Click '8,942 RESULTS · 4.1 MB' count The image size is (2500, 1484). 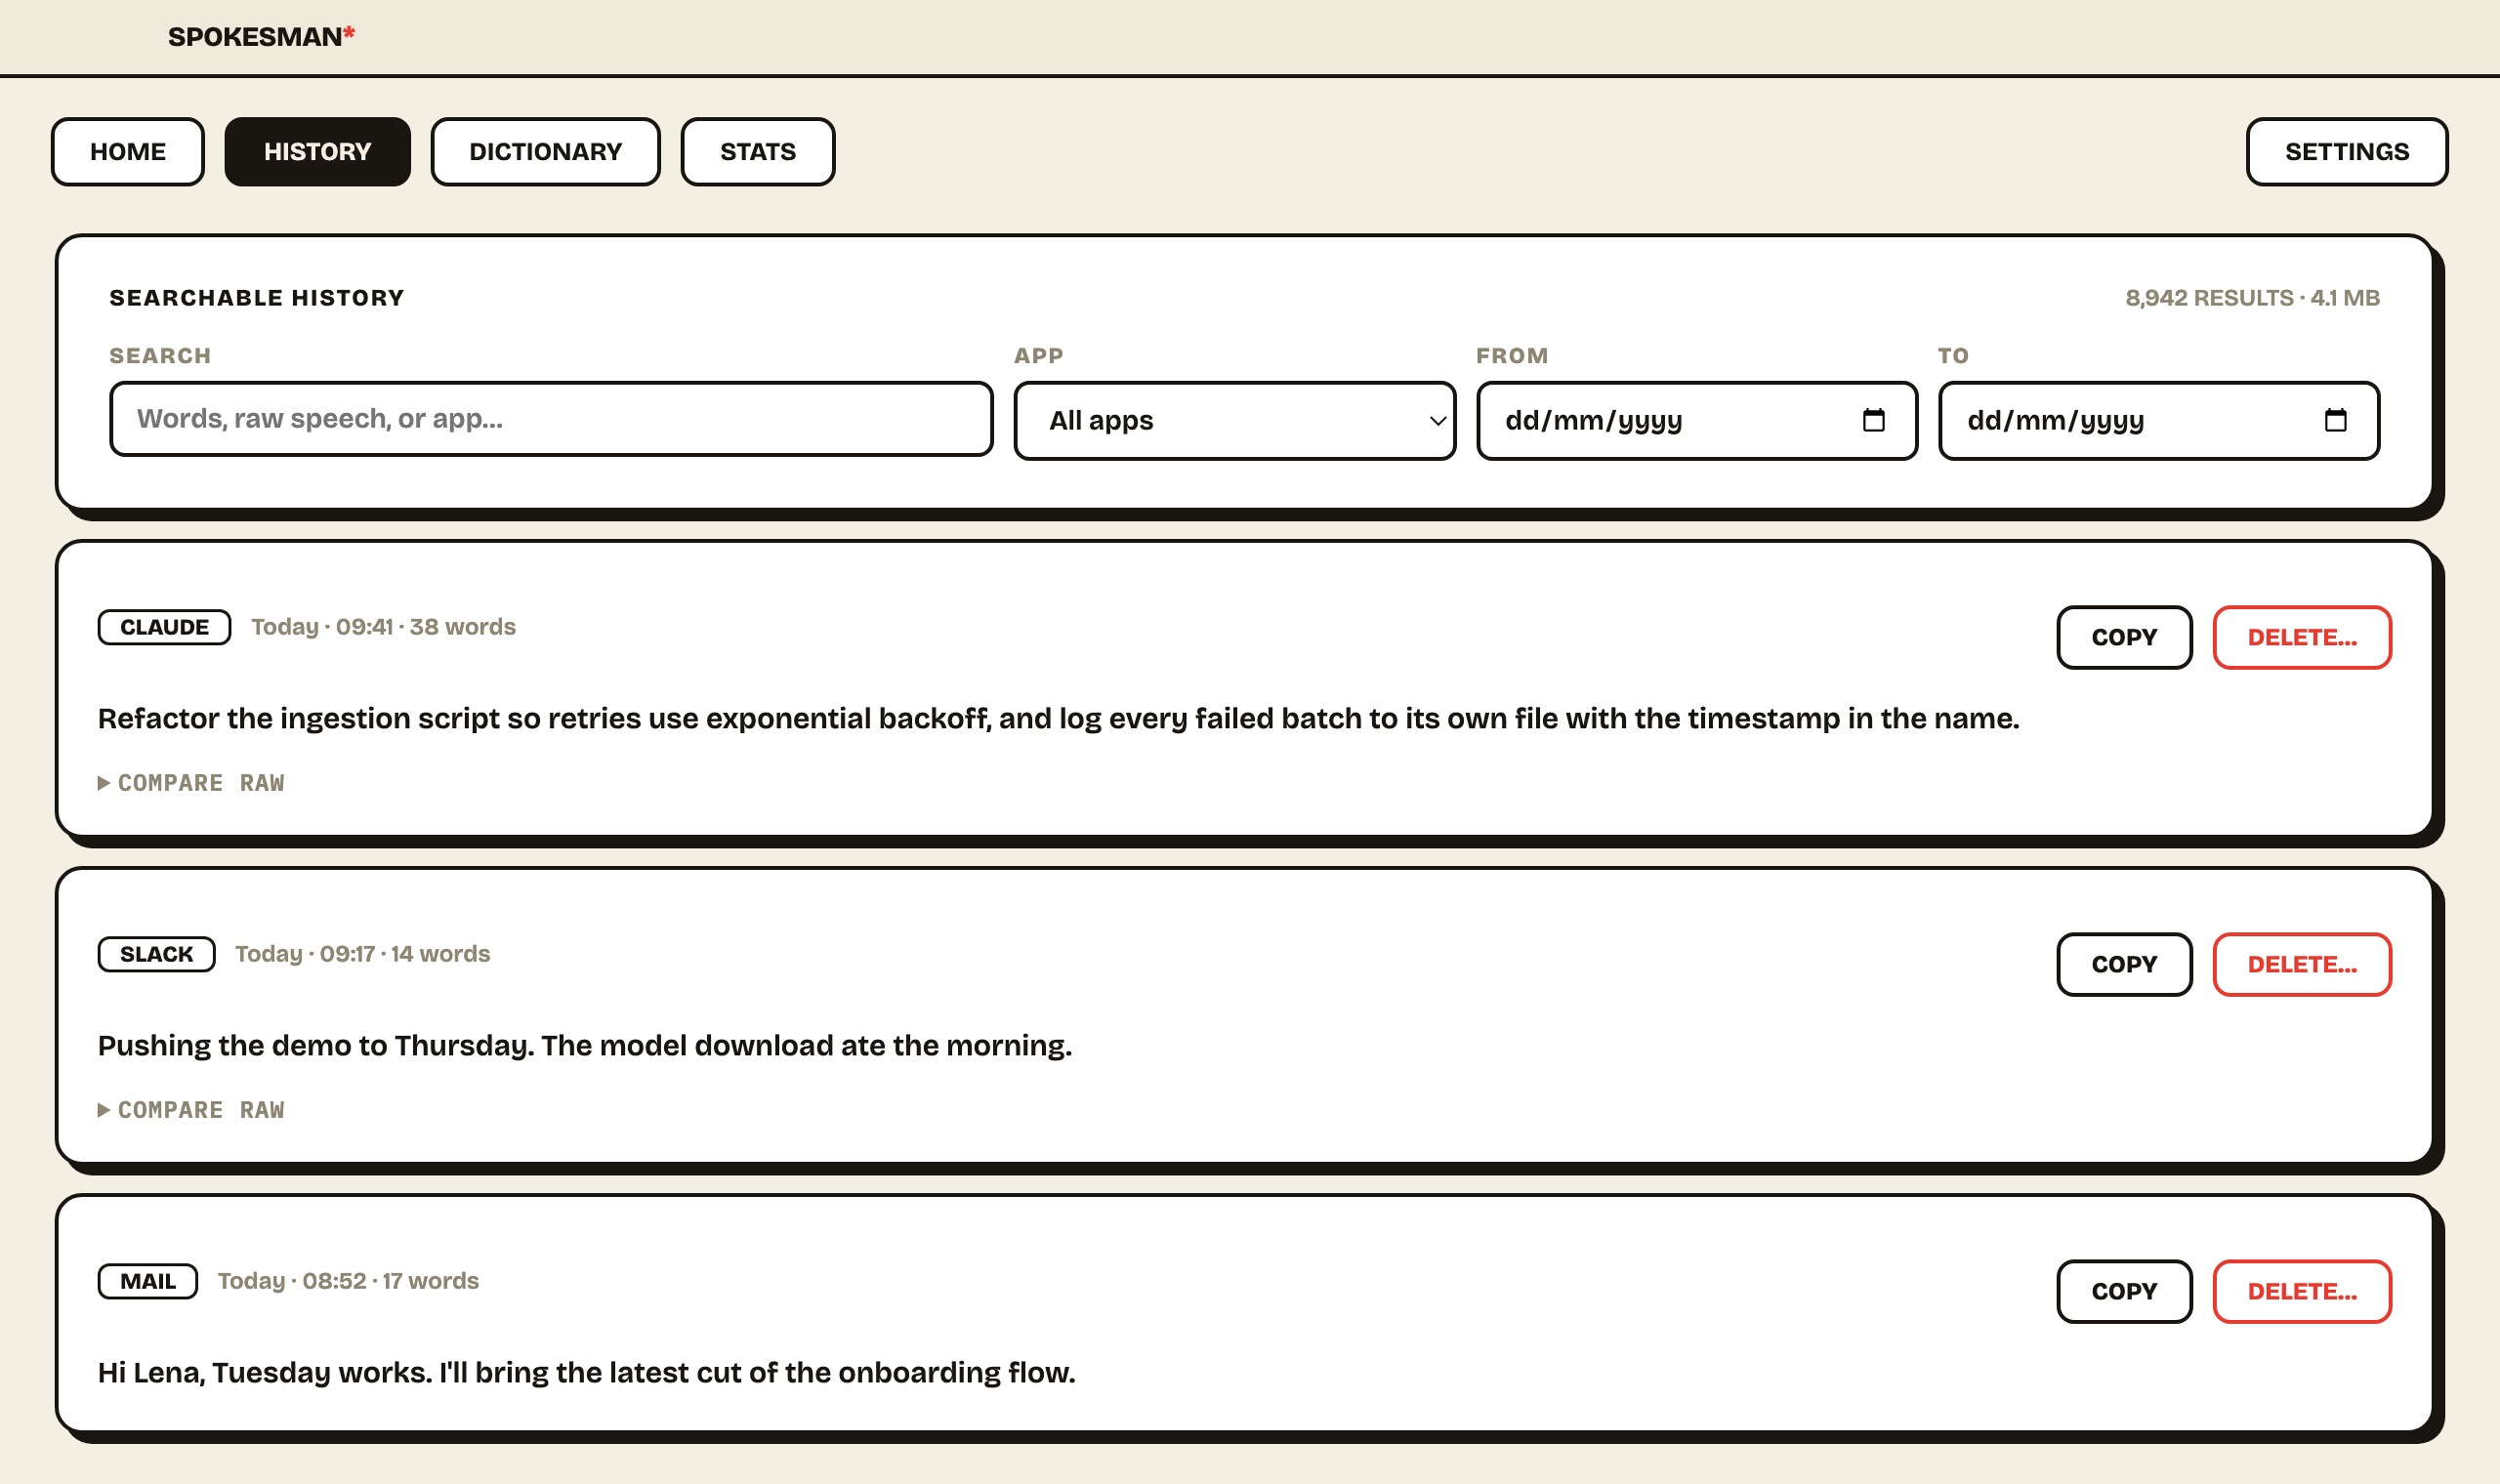coord(2252,298)
